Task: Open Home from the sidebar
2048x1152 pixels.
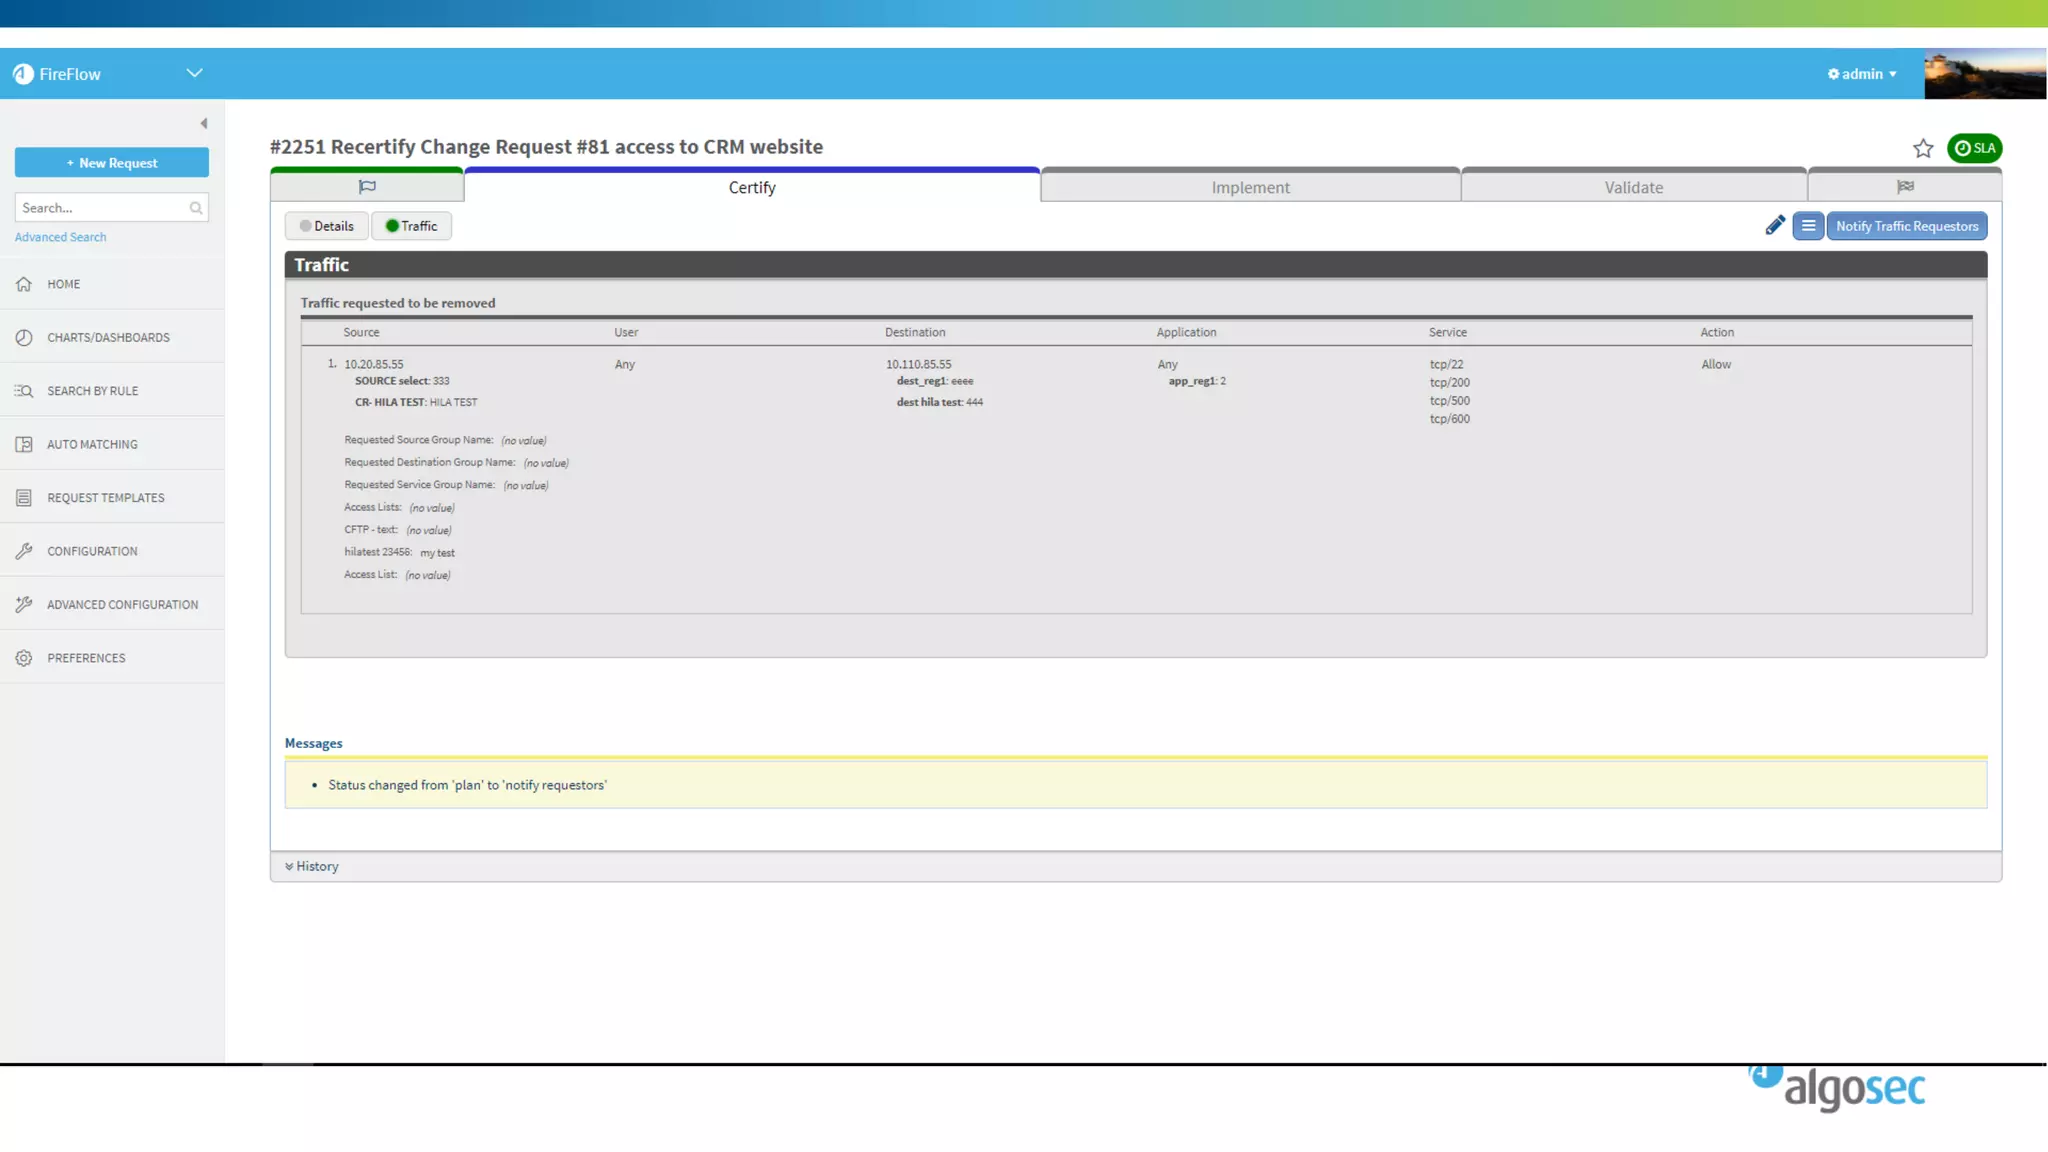Action: 63,284
